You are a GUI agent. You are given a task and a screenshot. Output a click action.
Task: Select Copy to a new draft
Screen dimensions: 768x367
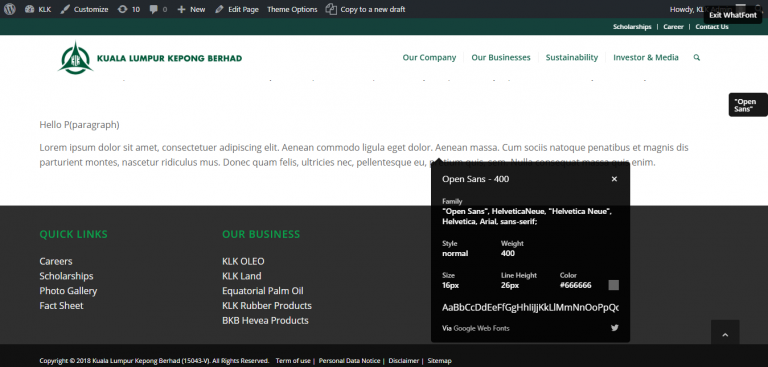pos(366,9)
